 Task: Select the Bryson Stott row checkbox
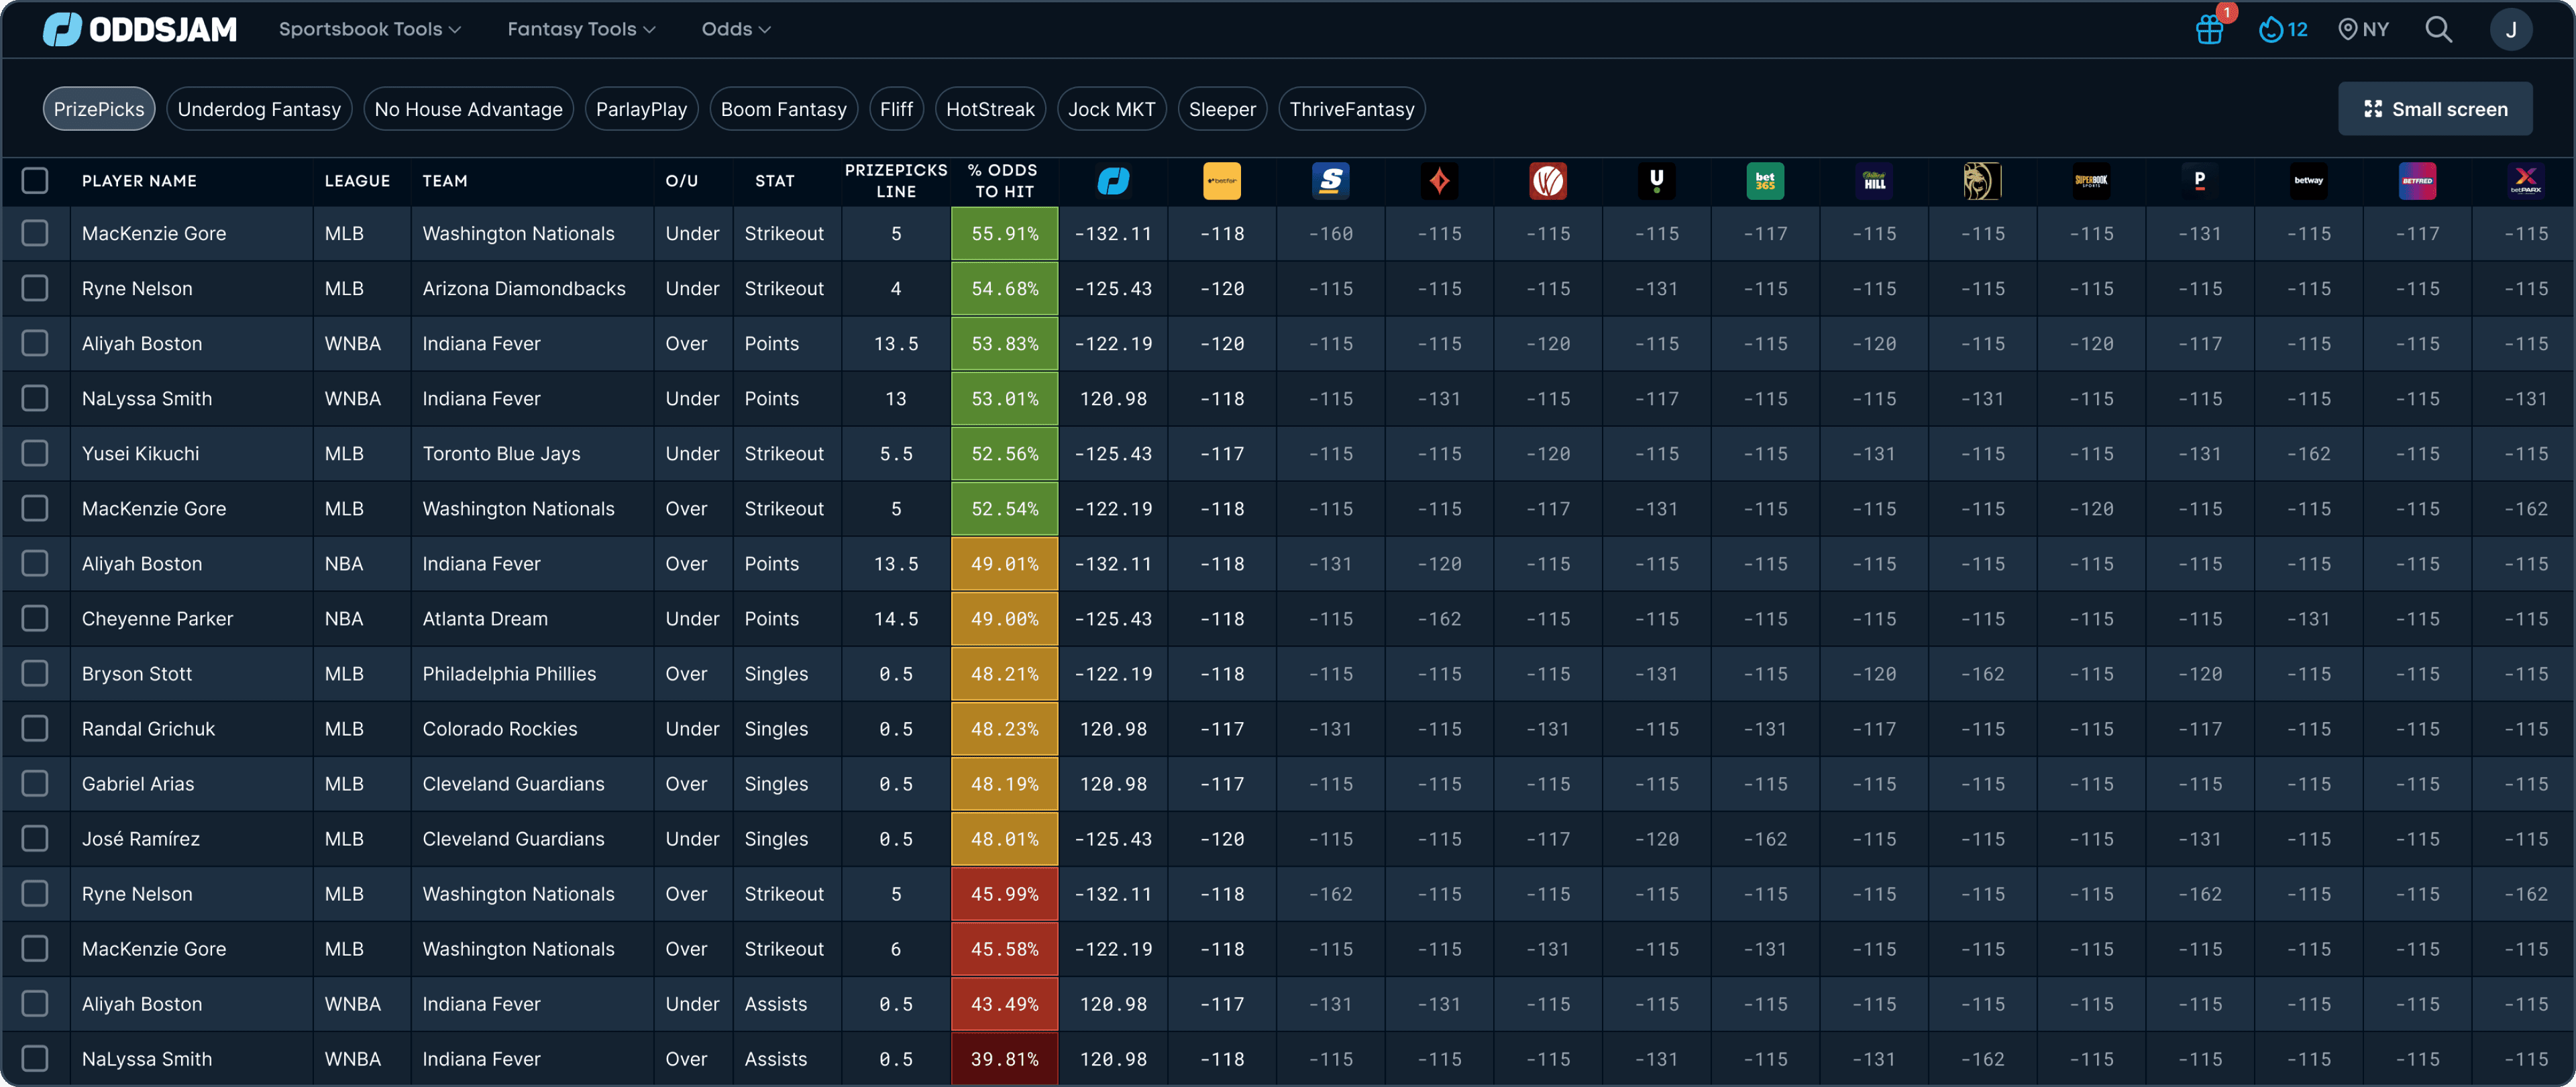point(35,673)
